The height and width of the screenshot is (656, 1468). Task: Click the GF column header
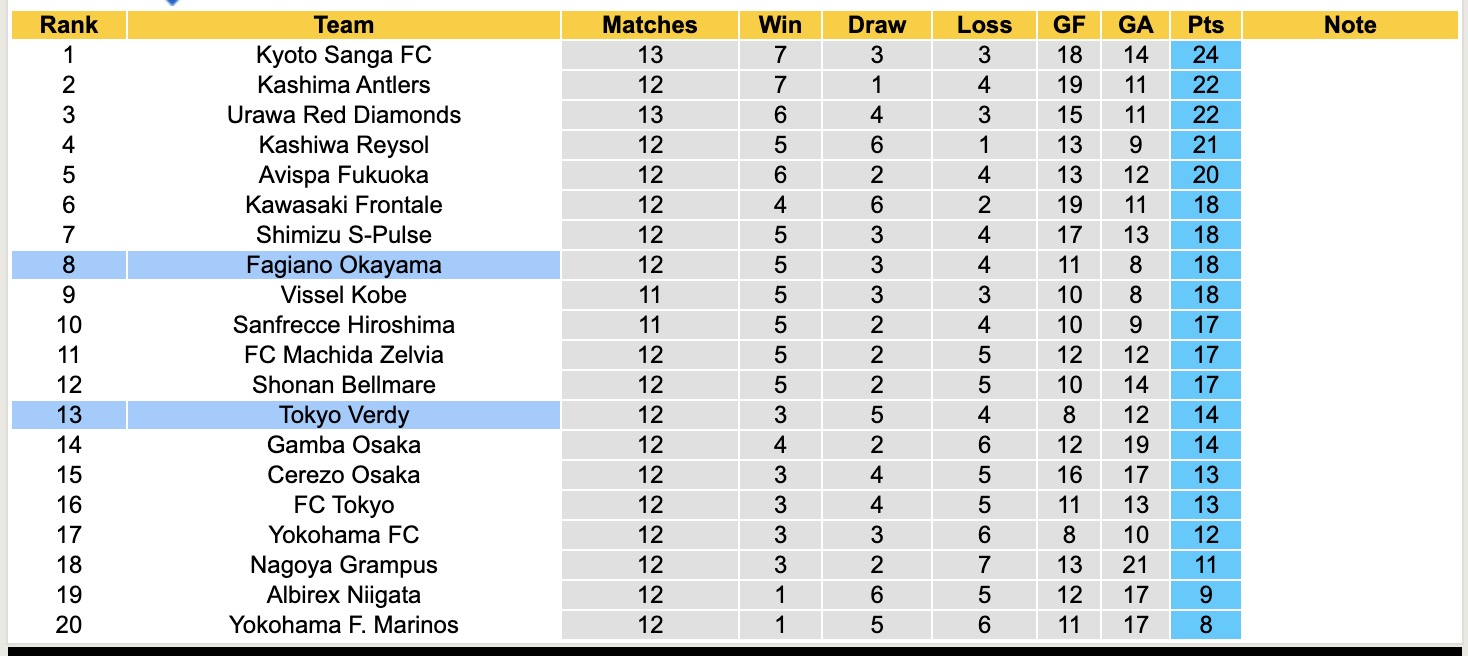pos(1069,25)
